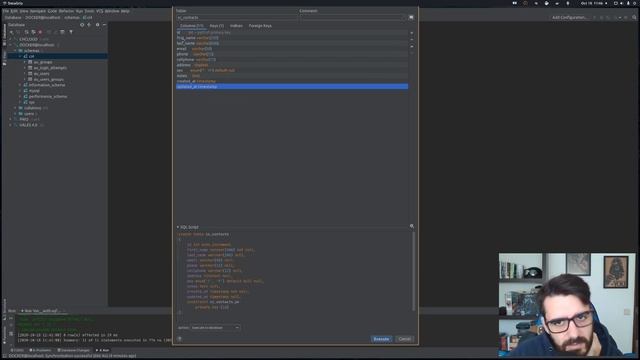
Task: Click the magnifier preview icon beside SQL Script
Action: pos(412,226)
